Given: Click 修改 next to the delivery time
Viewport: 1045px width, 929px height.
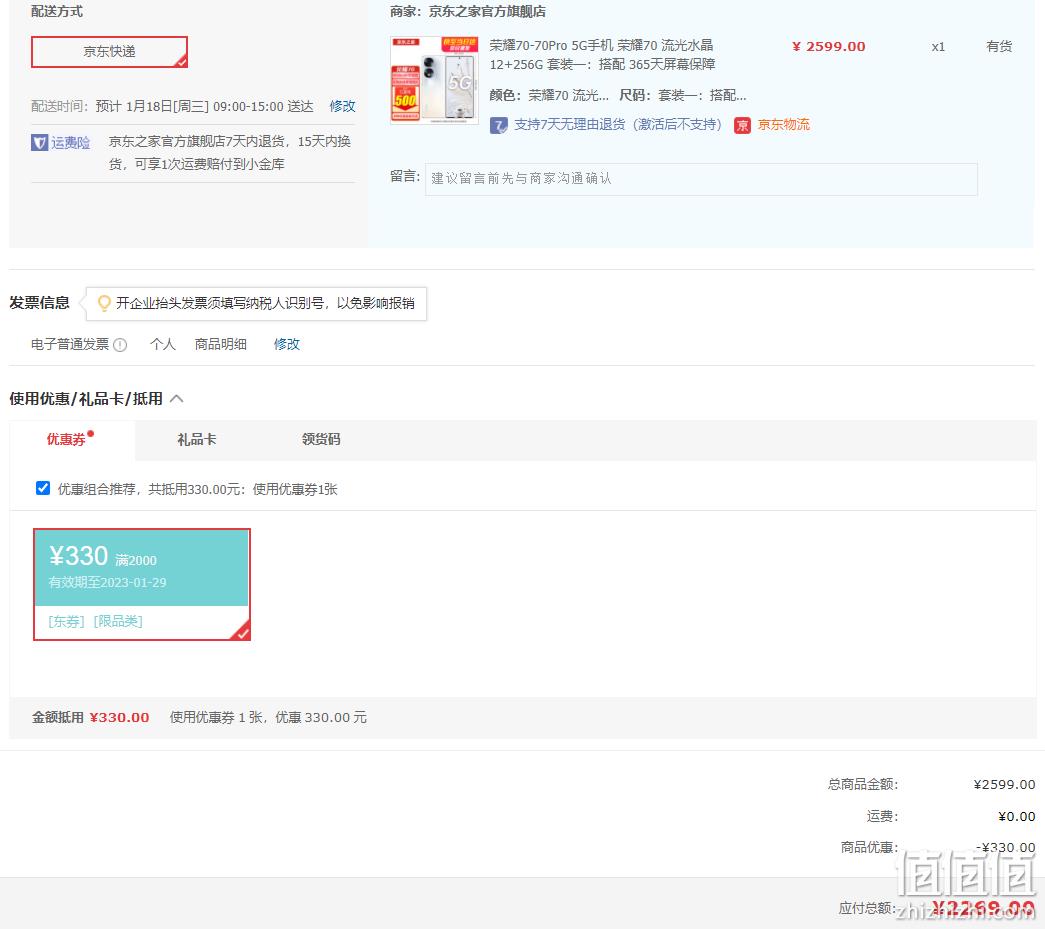Looking at the screenshot, I should click(343, 106).
